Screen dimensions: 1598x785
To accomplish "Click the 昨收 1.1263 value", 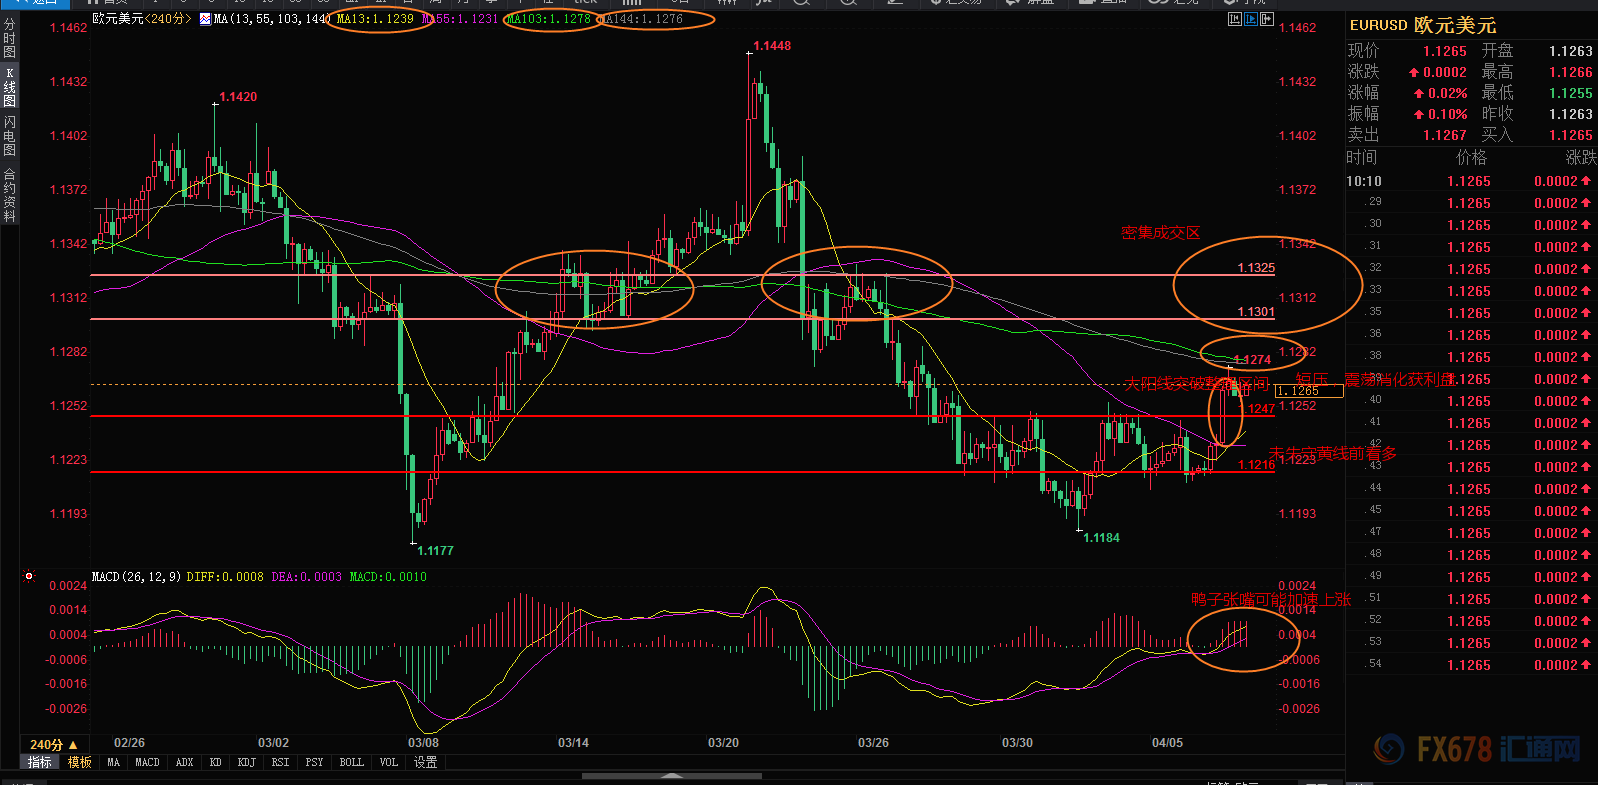I will click(1571, 114).
